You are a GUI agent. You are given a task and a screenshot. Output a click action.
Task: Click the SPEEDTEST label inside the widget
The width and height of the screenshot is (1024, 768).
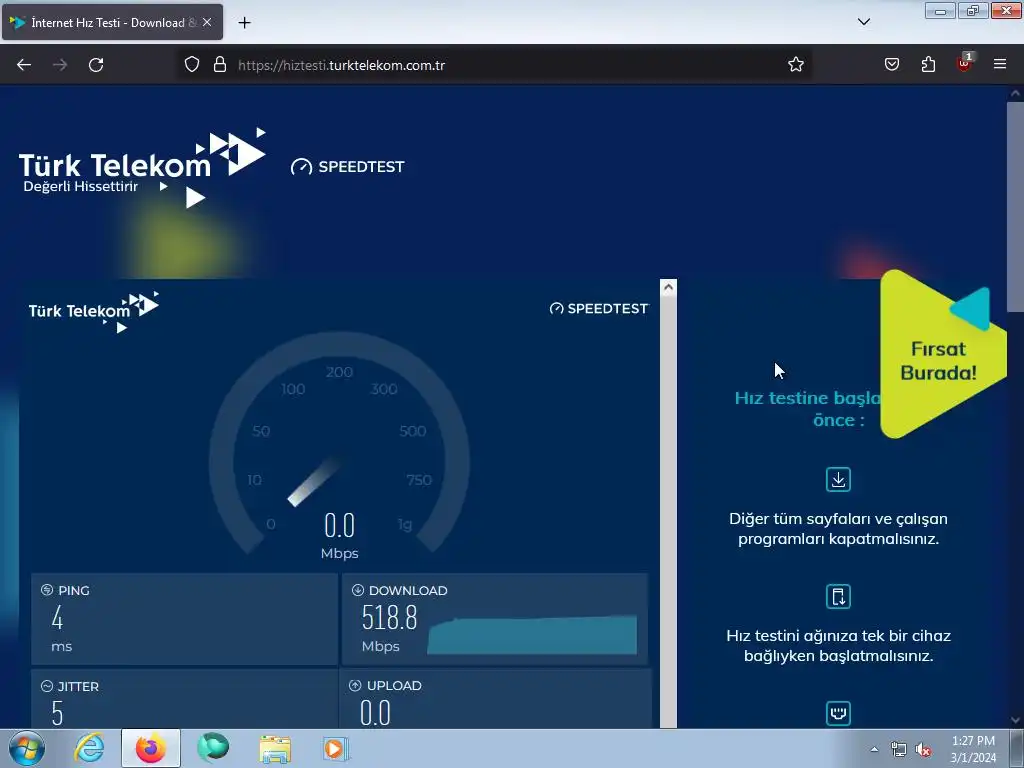click(599, 308)
